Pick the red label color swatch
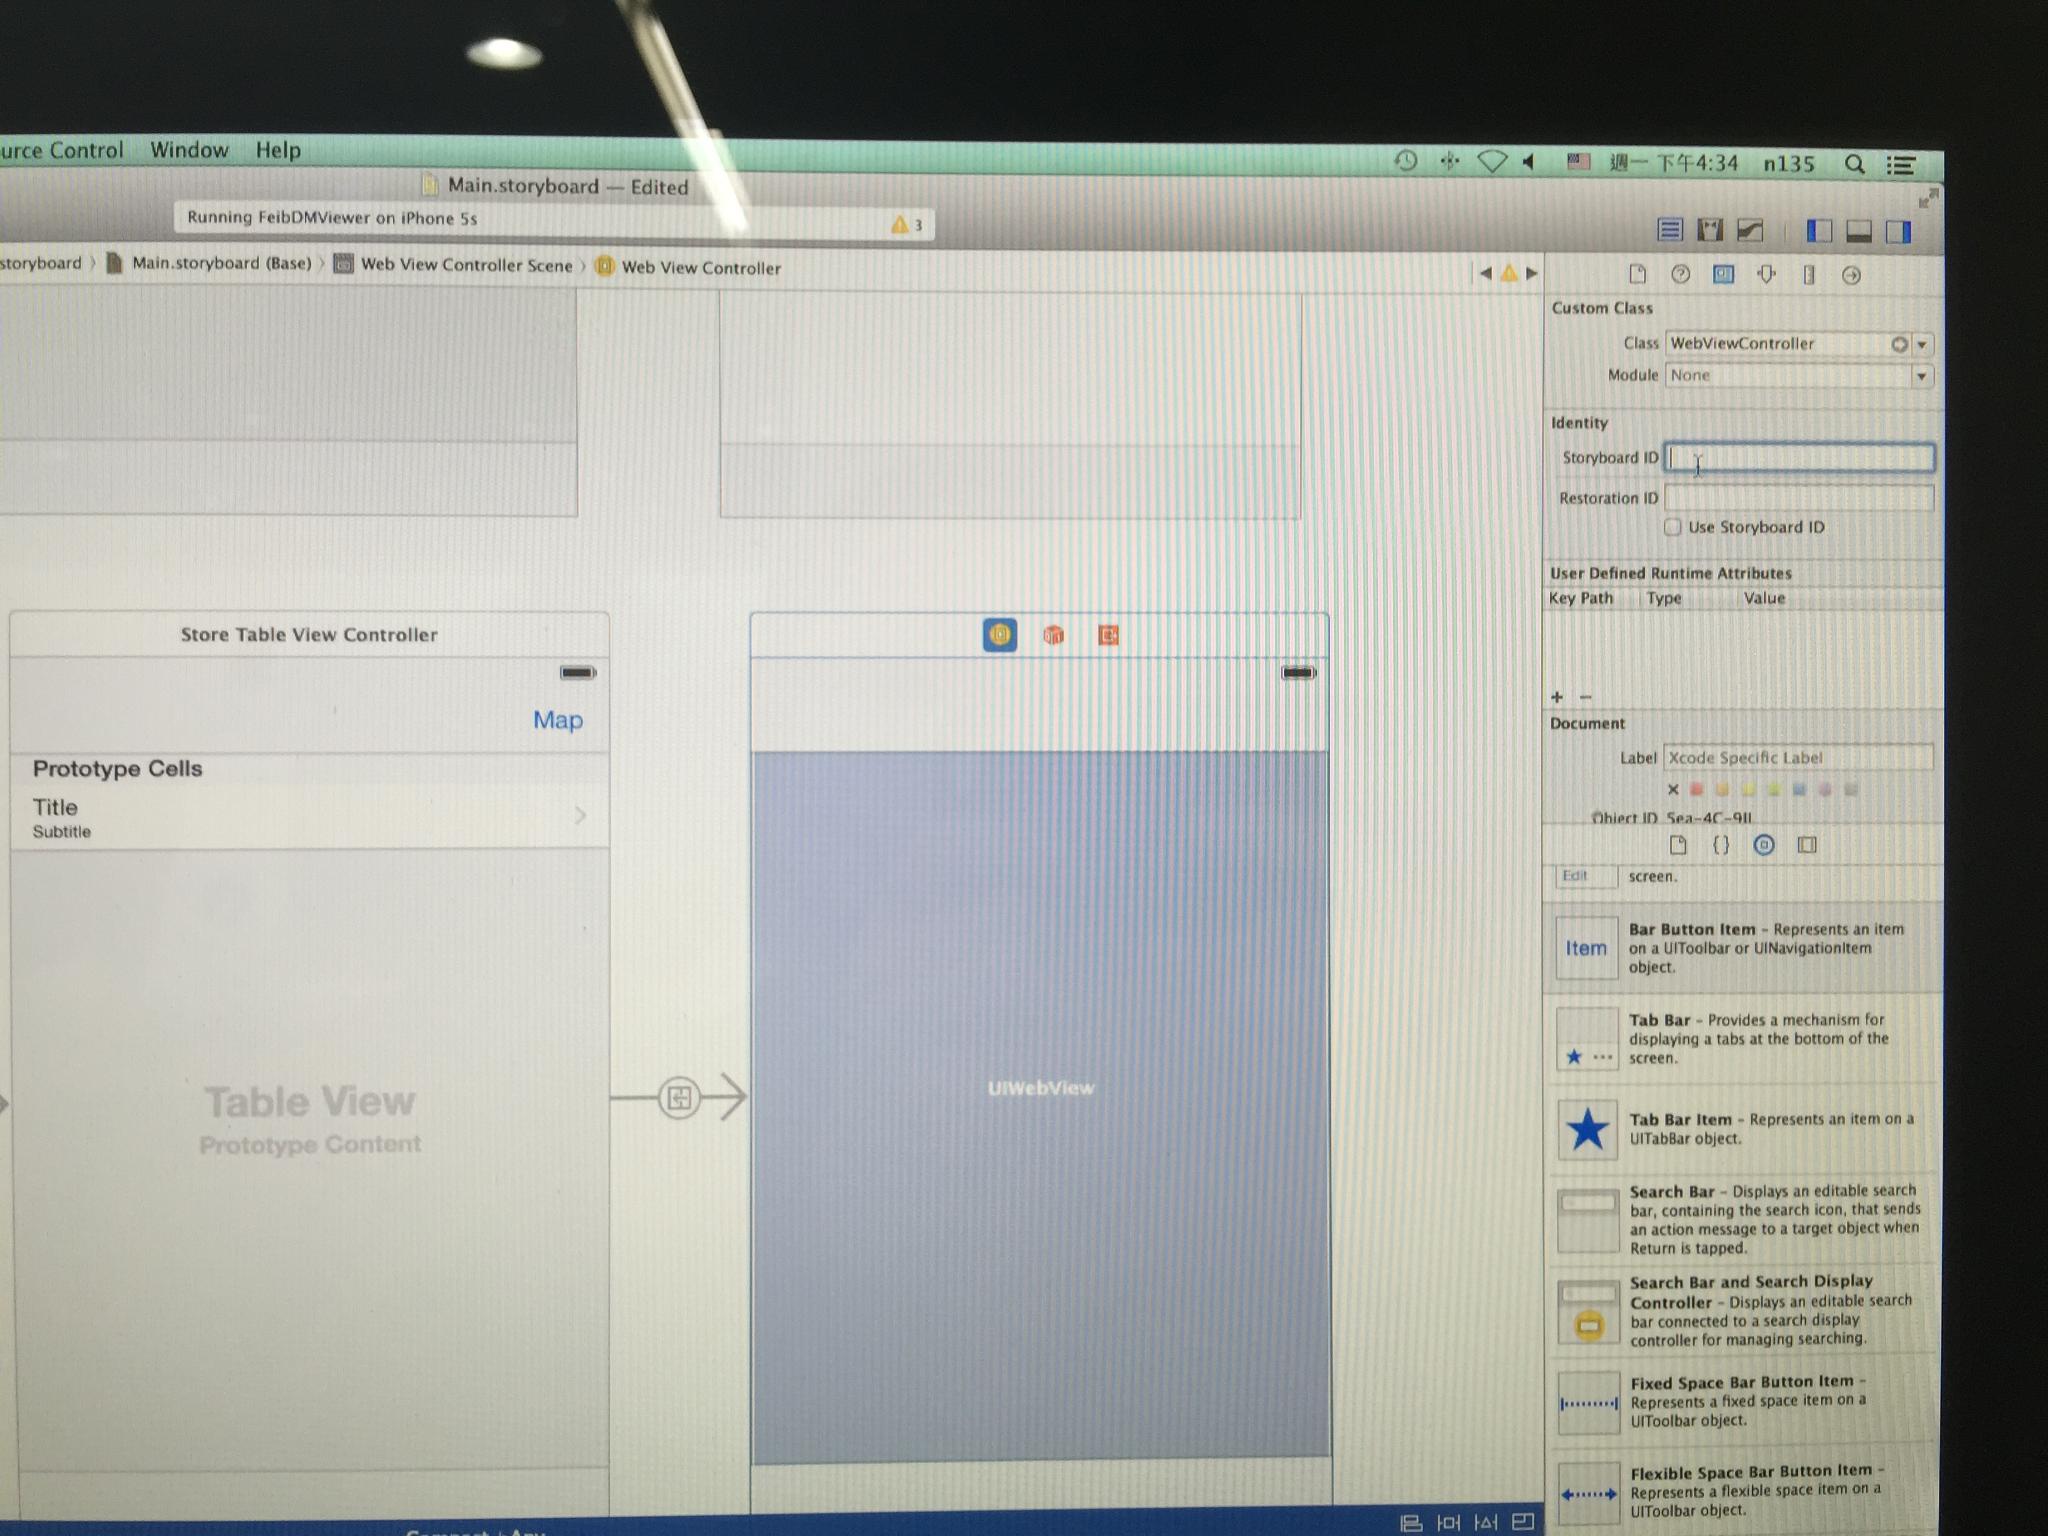The image size is (2048, 1536). tap(1696, 789)
